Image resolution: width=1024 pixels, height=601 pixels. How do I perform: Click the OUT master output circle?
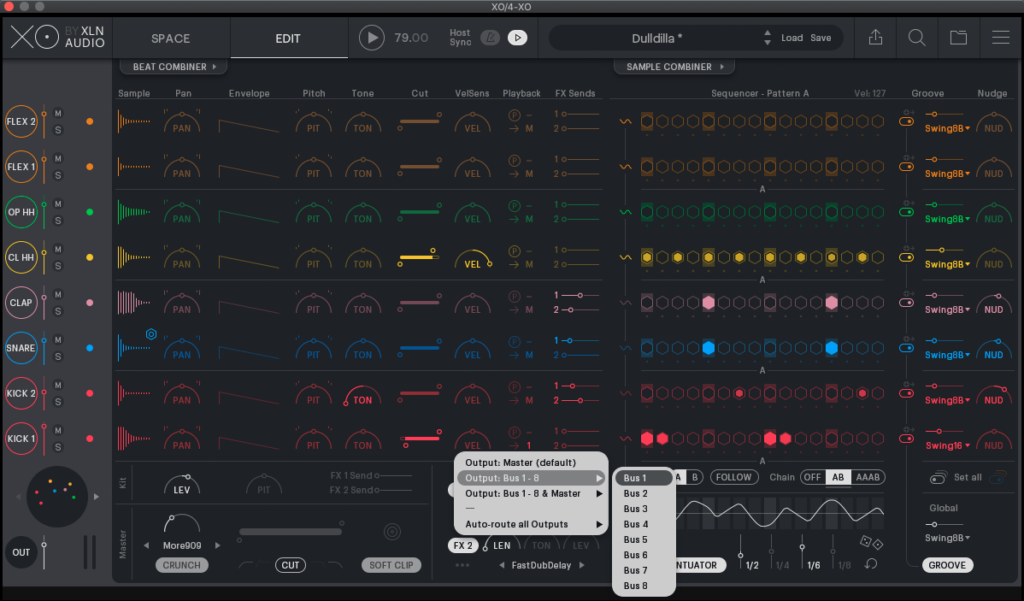(x=21, y=552)
